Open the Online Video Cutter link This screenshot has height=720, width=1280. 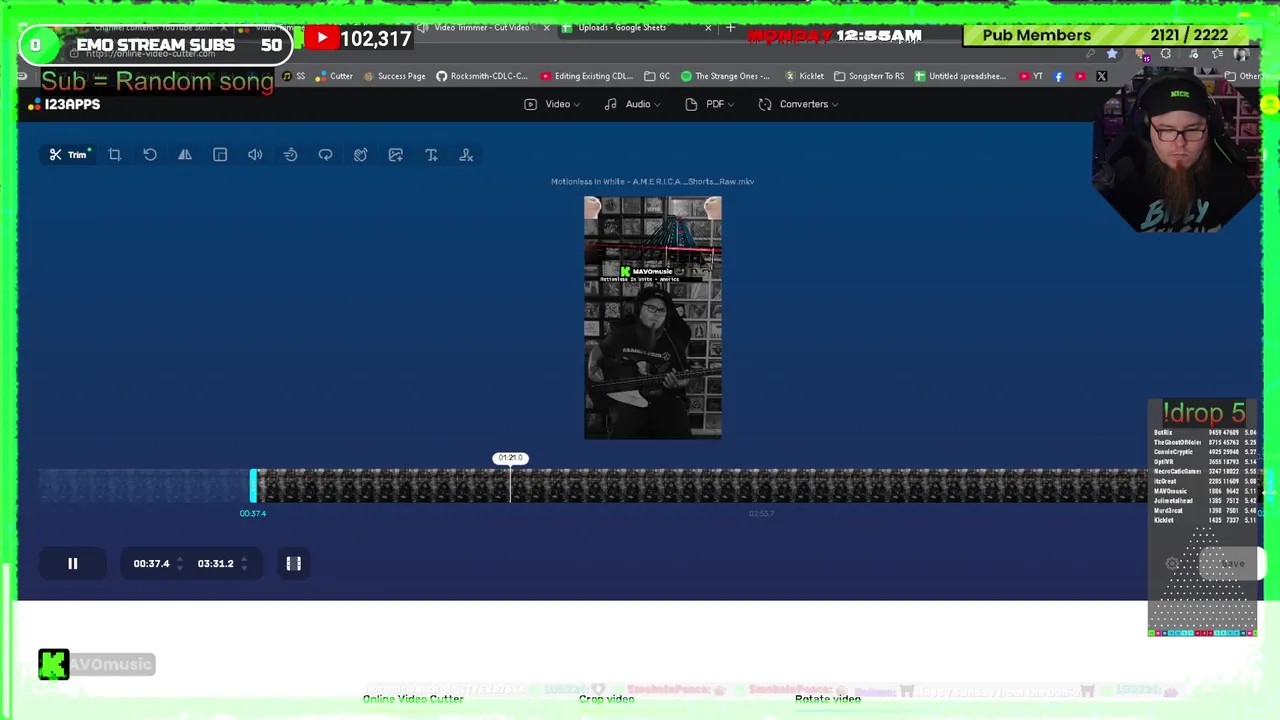coord(413,699)
